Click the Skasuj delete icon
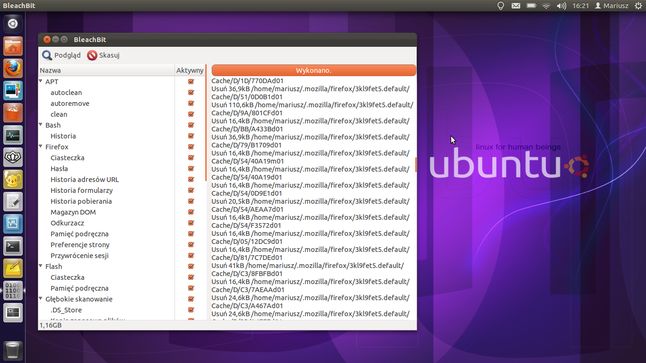This screenshot has height=363, width=646. (x=92, y=55)
